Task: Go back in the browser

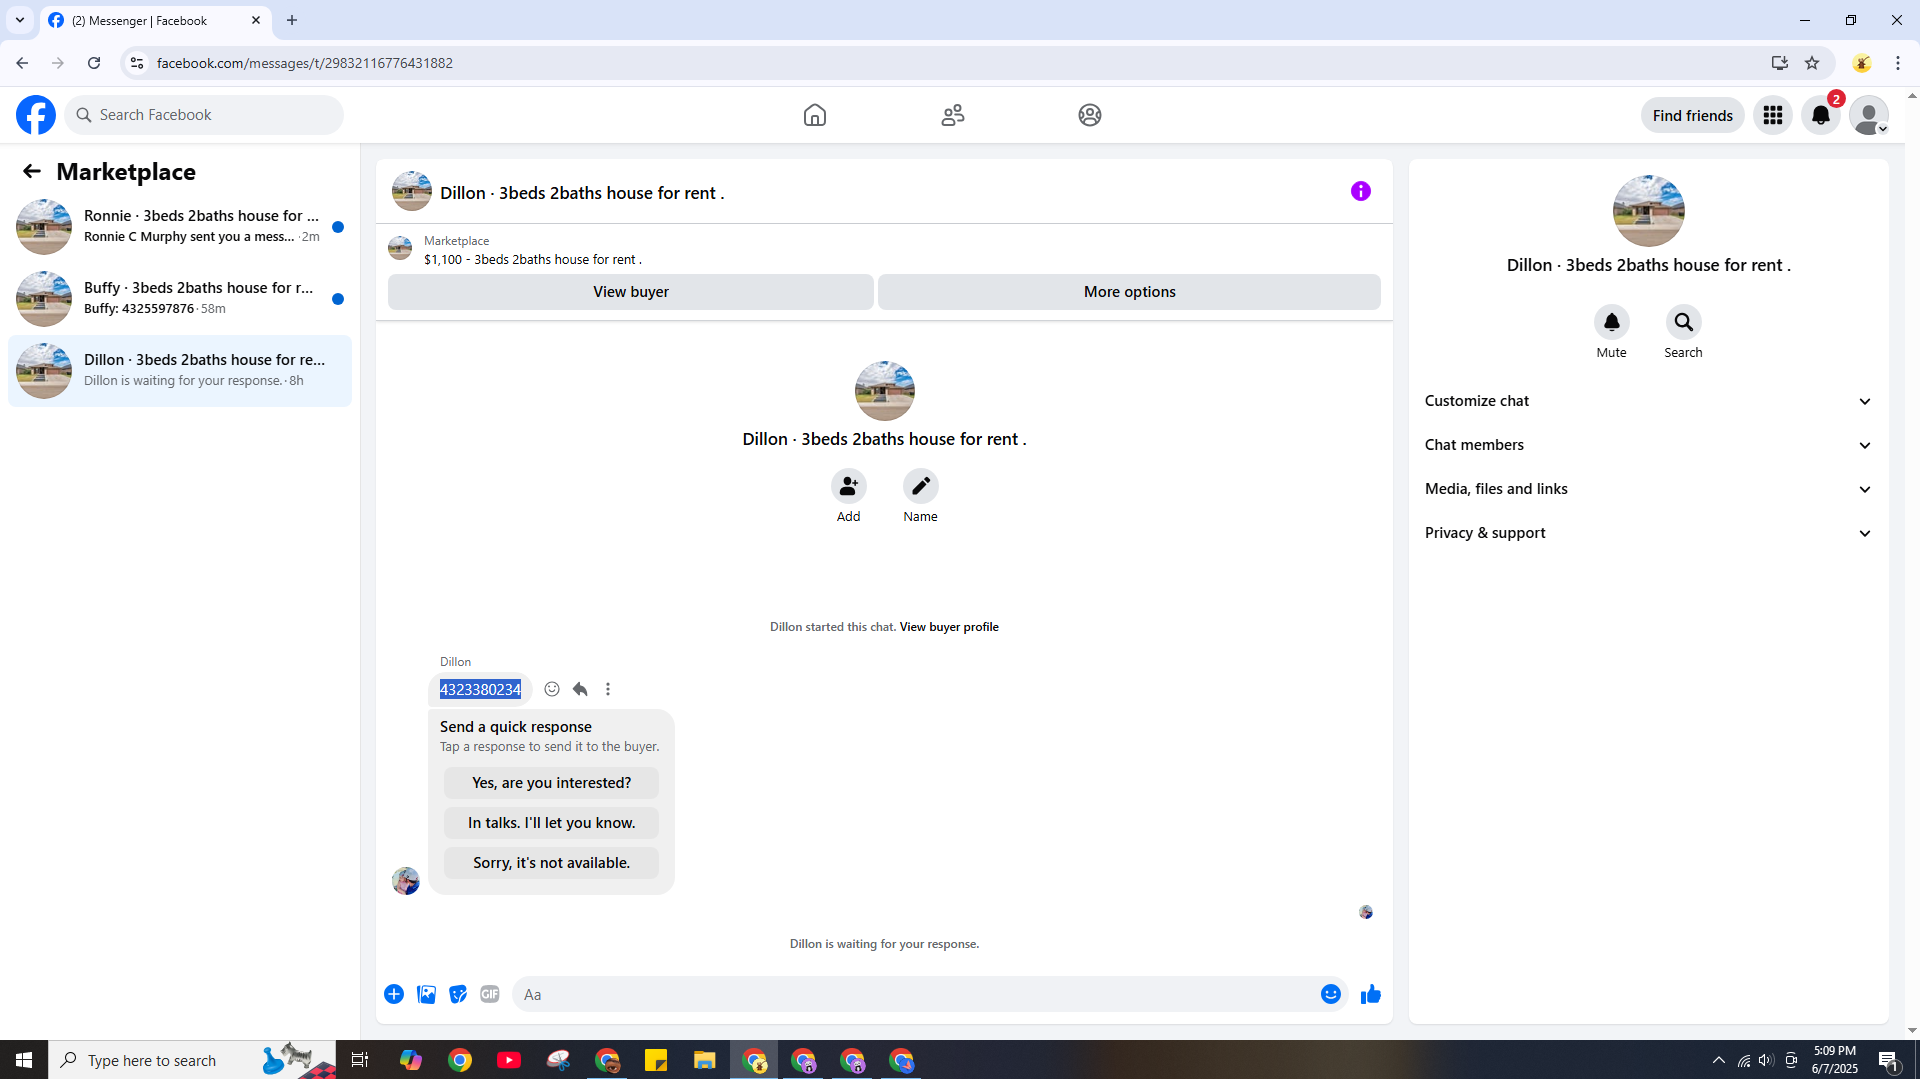Action: pos(22,63)
